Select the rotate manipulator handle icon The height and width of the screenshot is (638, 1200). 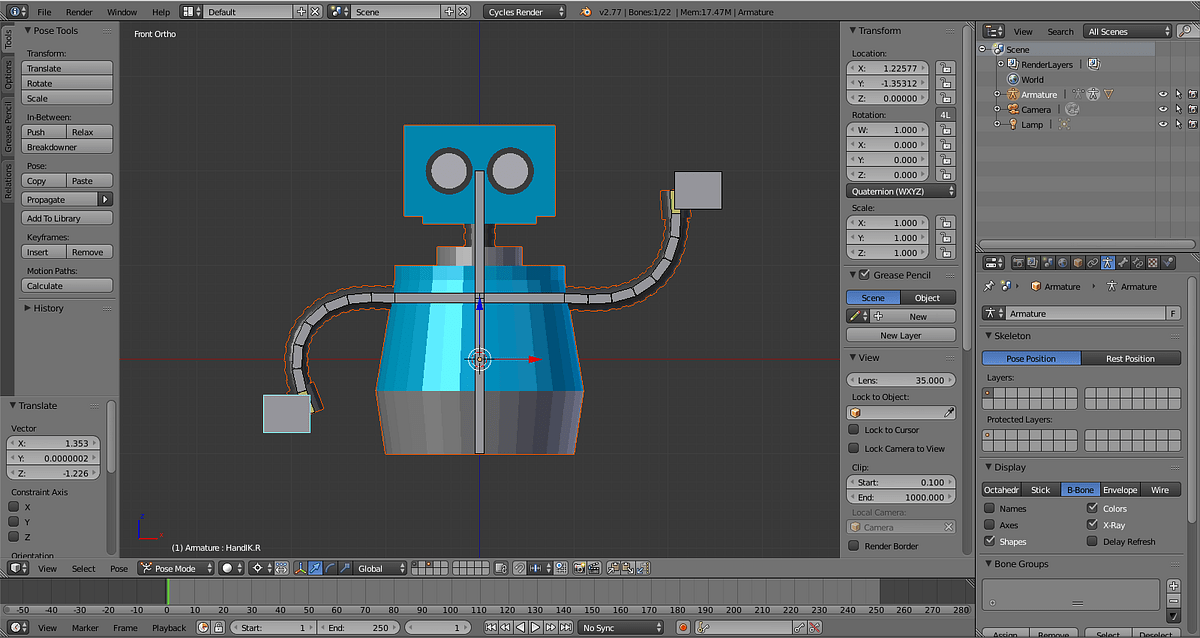point(329,568)
